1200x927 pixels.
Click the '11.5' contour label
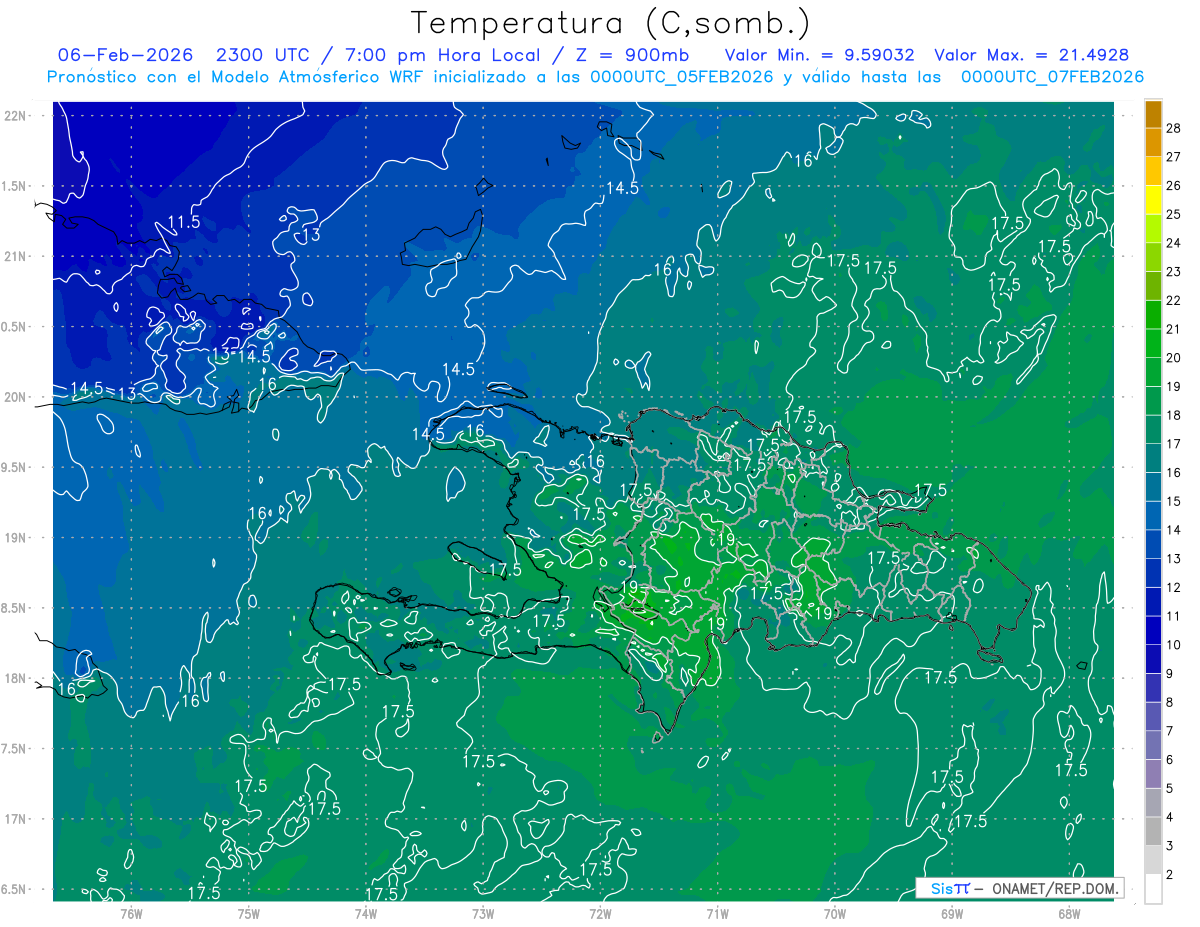pyautogui.click(x=183, y=222)
